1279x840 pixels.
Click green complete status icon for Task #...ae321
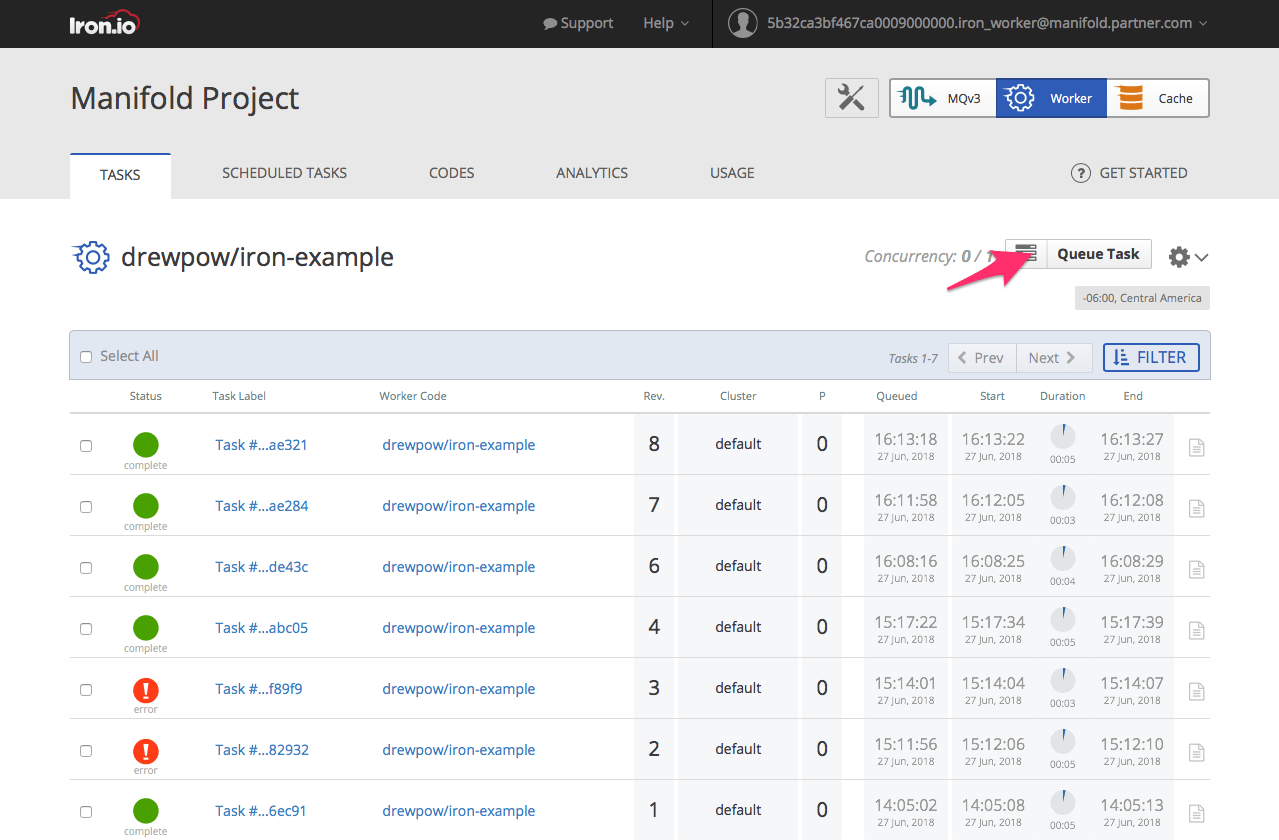146,445
